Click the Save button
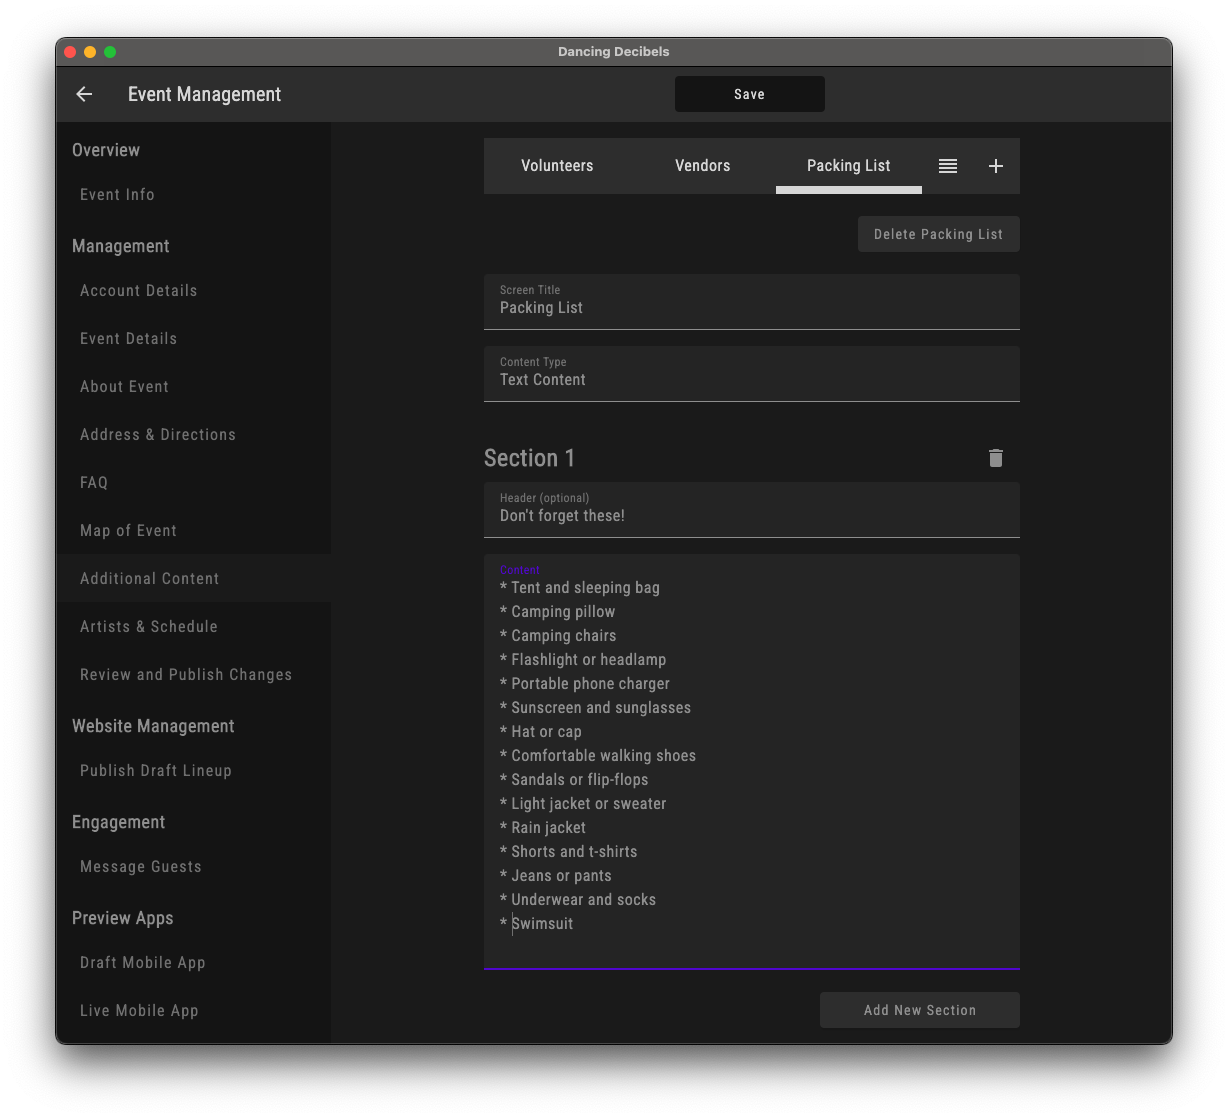The image size is (1228, 1118). 749,94
